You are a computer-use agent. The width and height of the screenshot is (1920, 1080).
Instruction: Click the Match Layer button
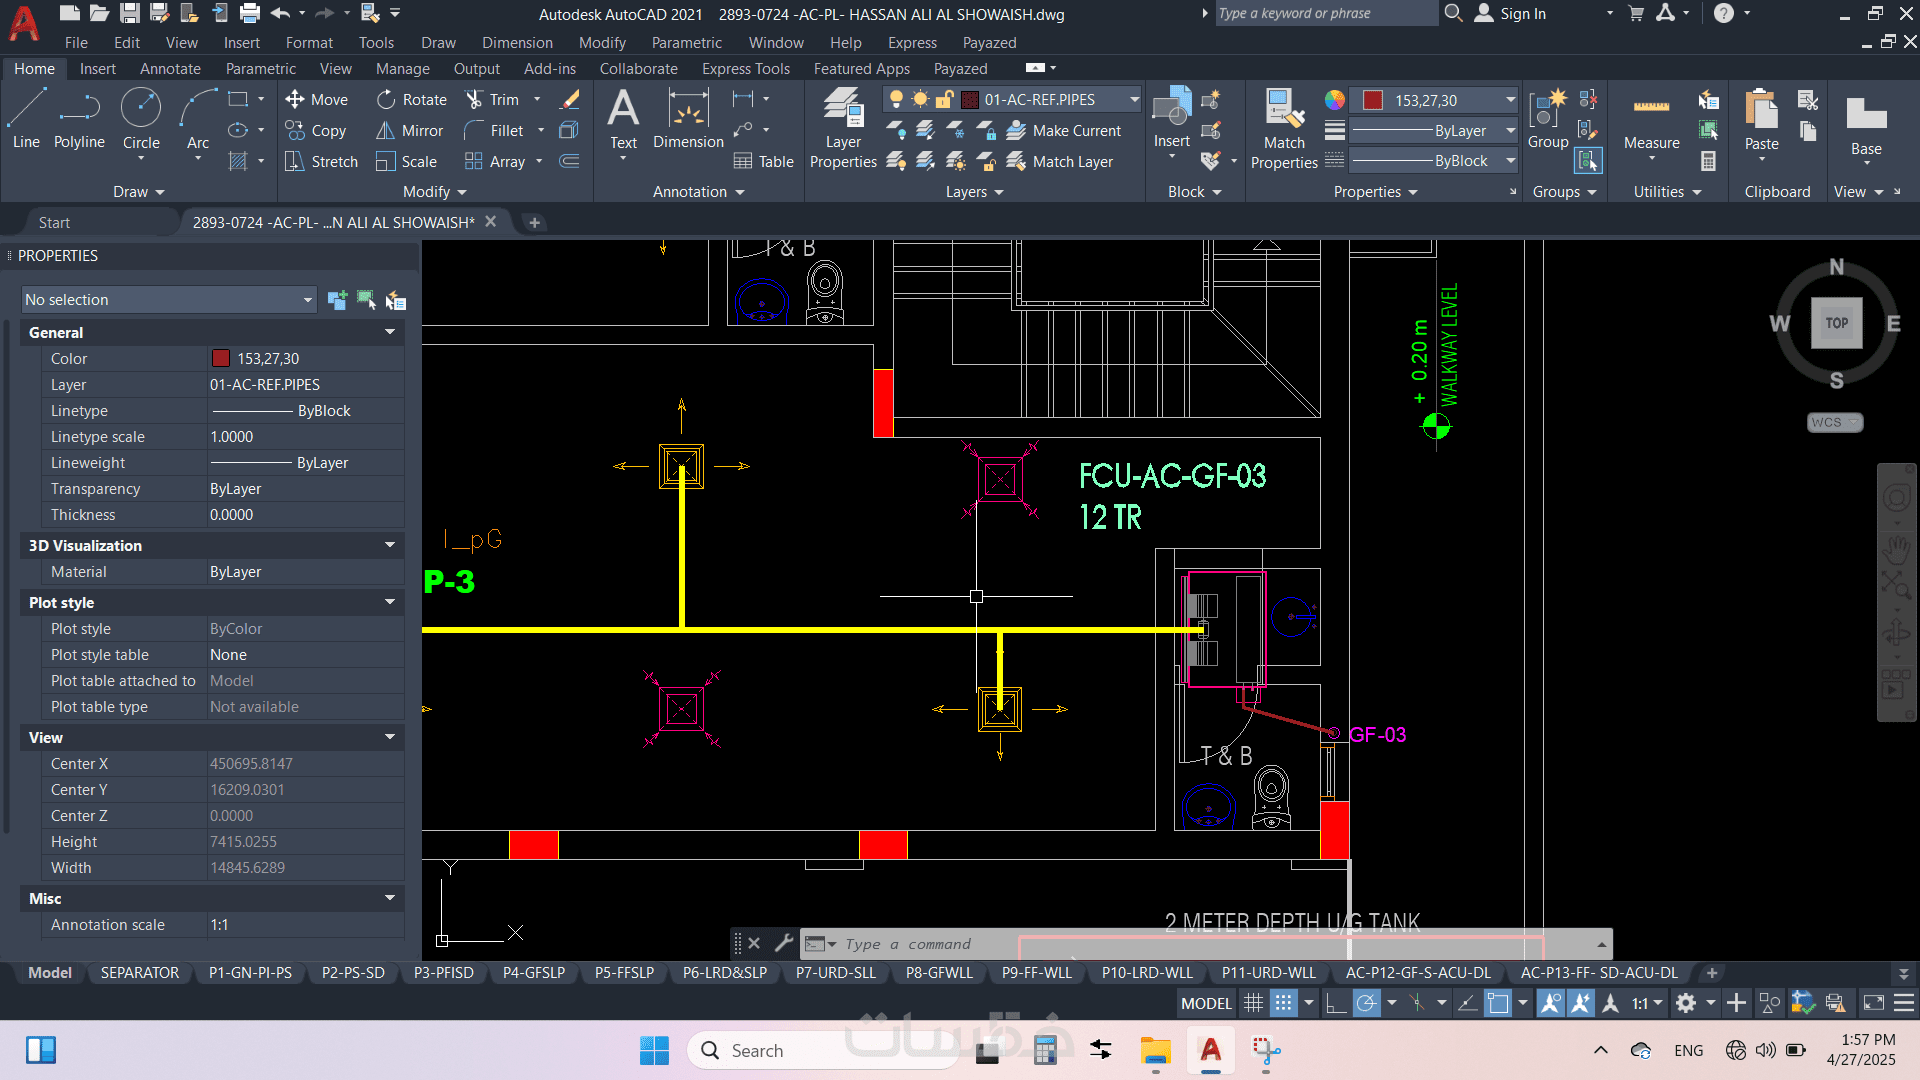click(x=1060, y=162)
